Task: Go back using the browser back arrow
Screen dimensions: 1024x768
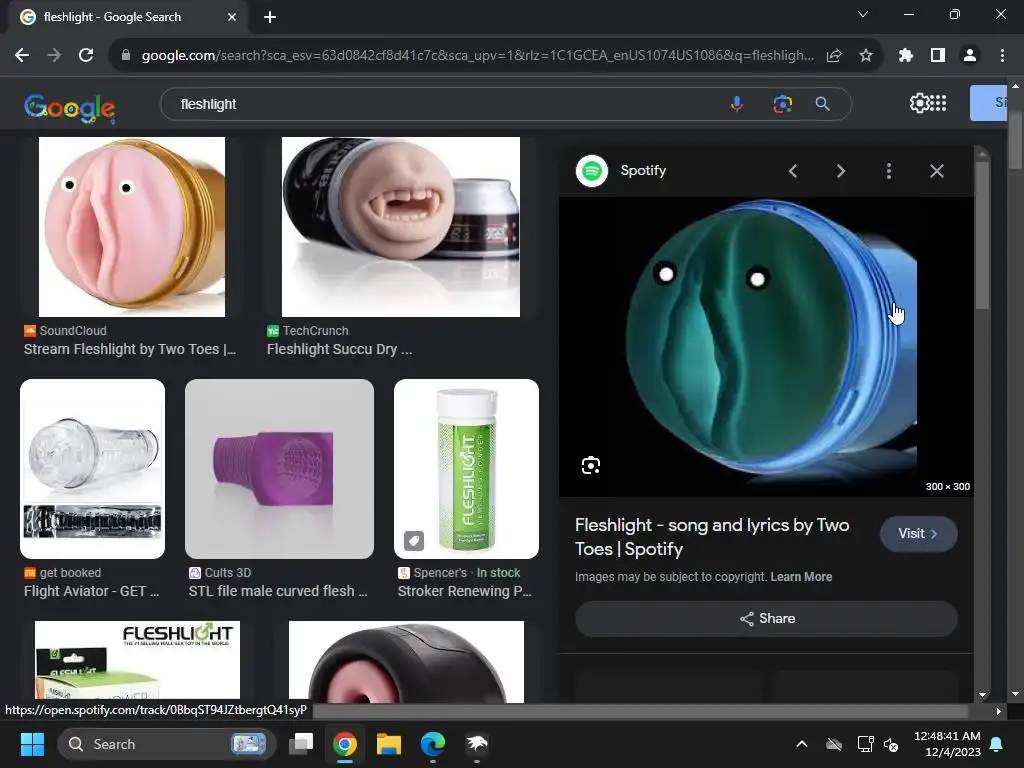Action: coord(22,56)
